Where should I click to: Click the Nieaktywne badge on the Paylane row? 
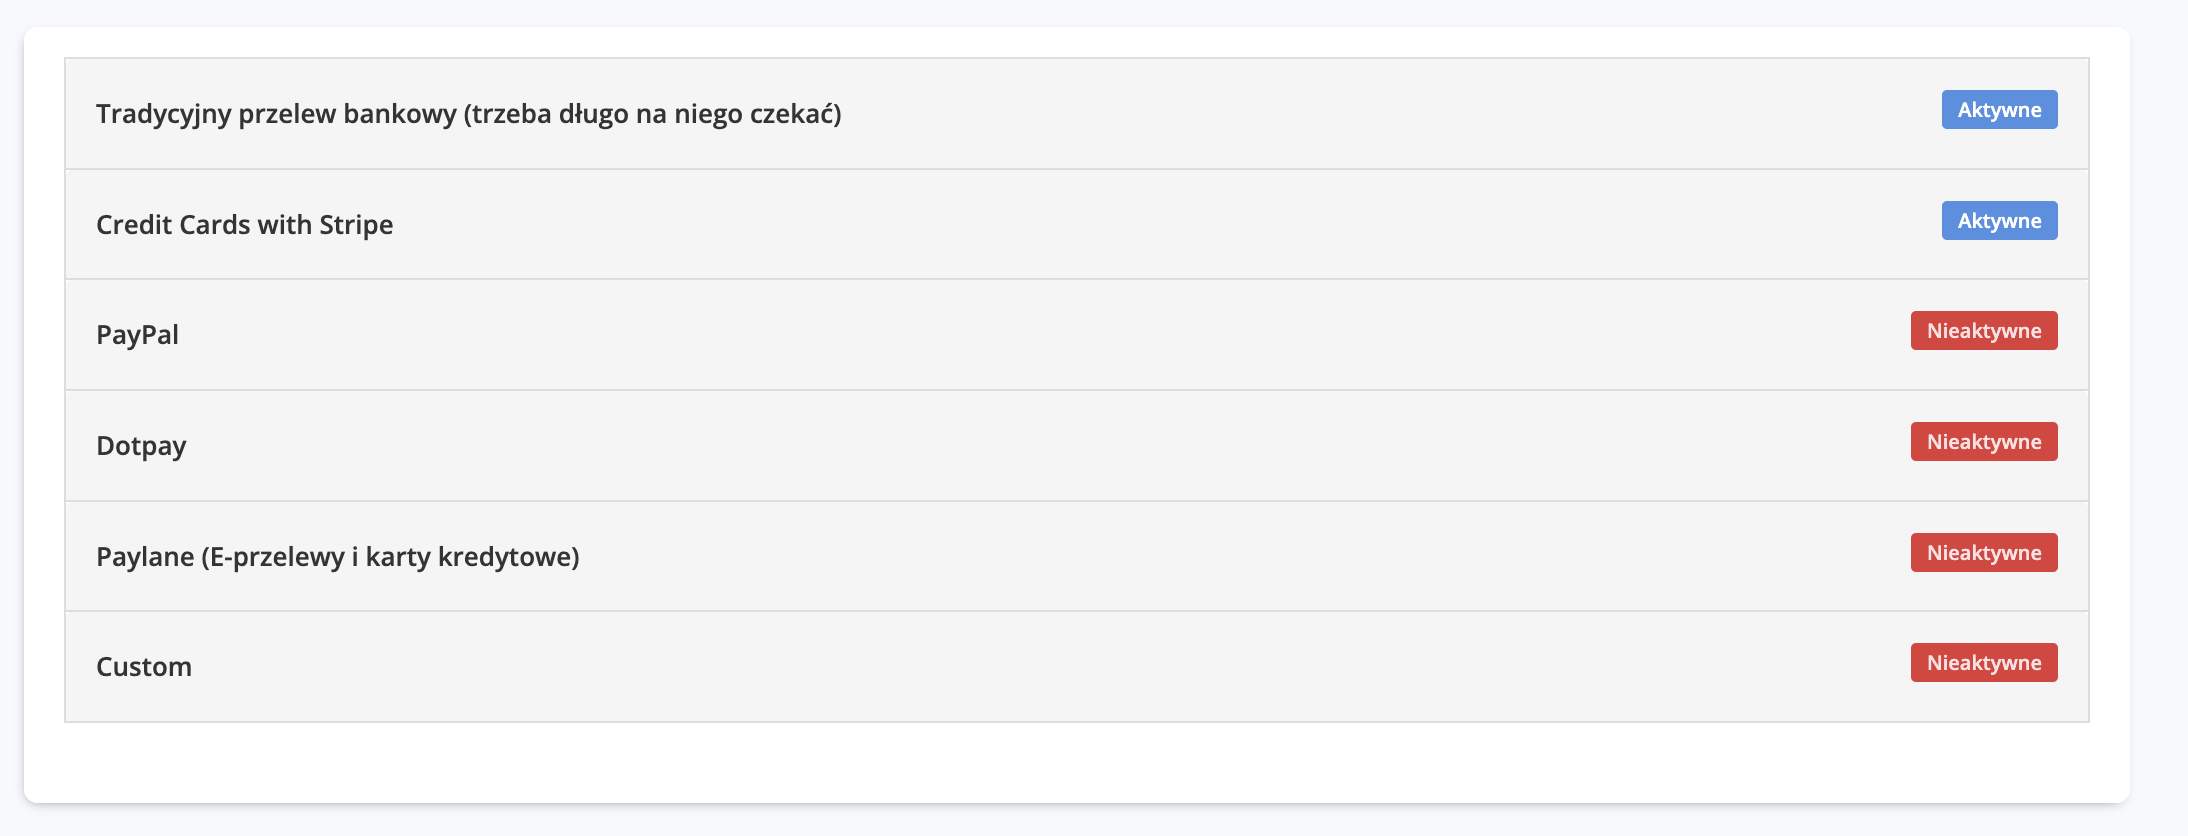tap(1983, 553)
